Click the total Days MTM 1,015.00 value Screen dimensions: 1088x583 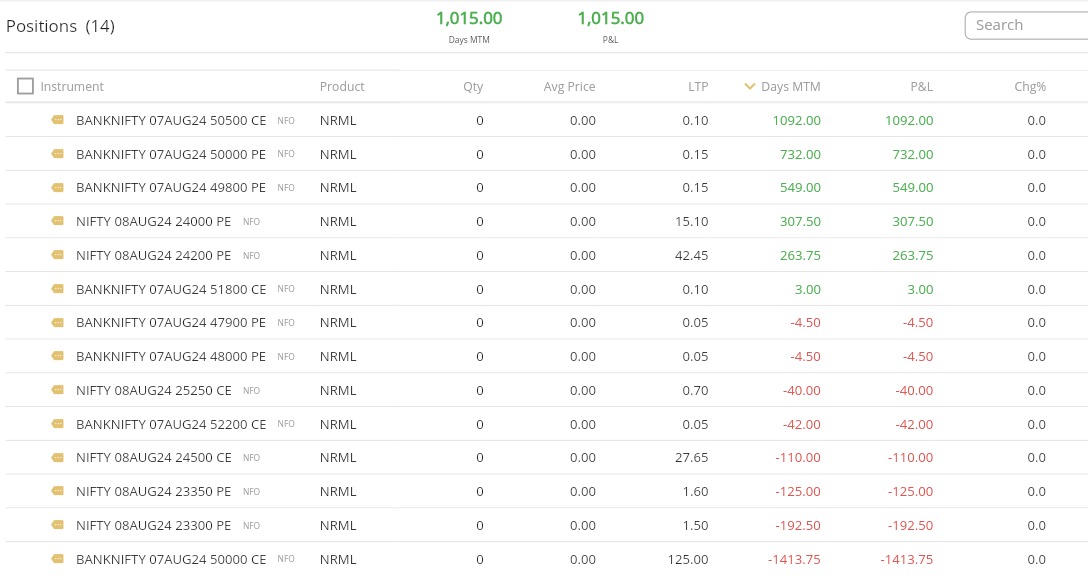tap(469, 18)
